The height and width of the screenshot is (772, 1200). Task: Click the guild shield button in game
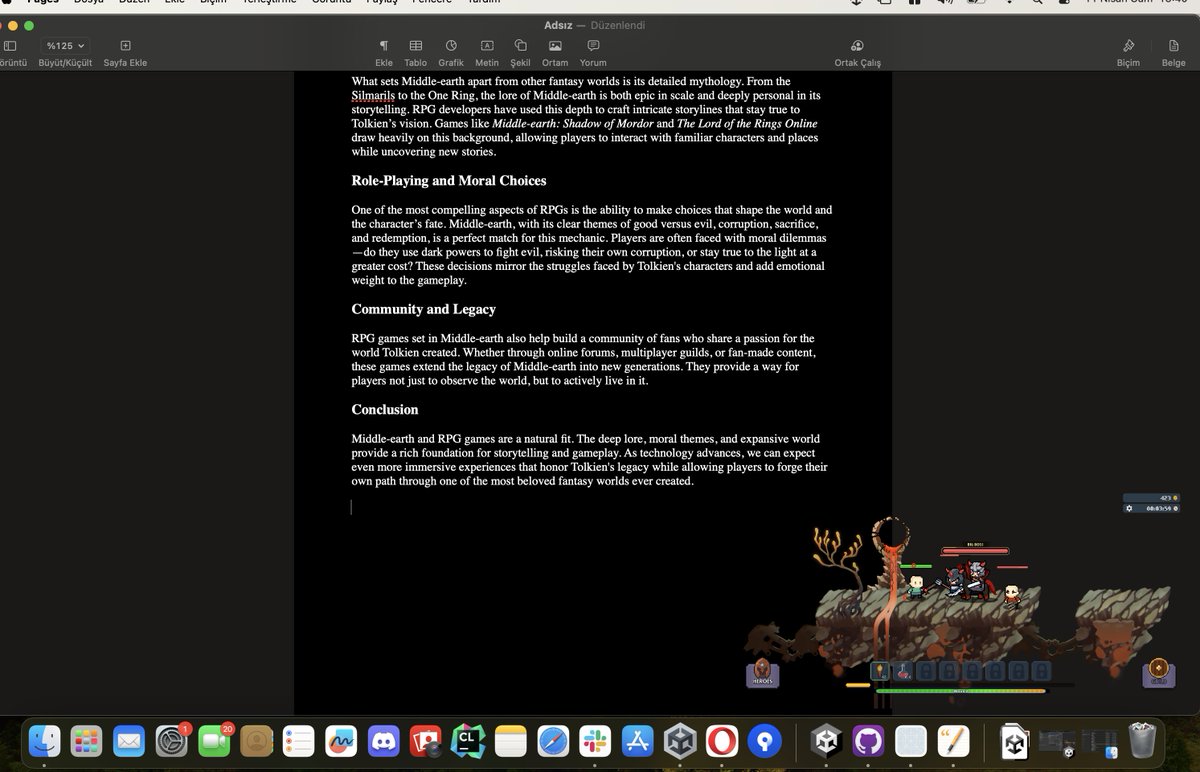[1158, 672]
